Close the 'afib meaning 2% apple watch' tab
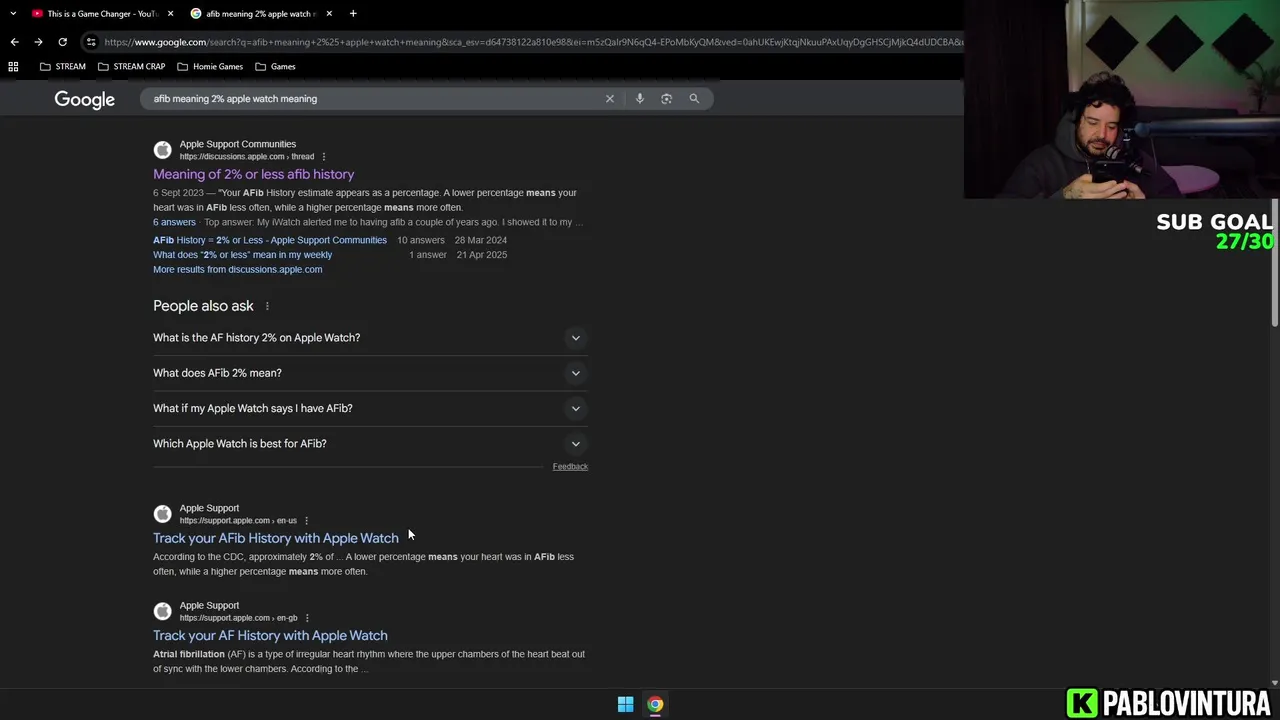The height and width of the screenshot is (720, 1280). (329, 13)
